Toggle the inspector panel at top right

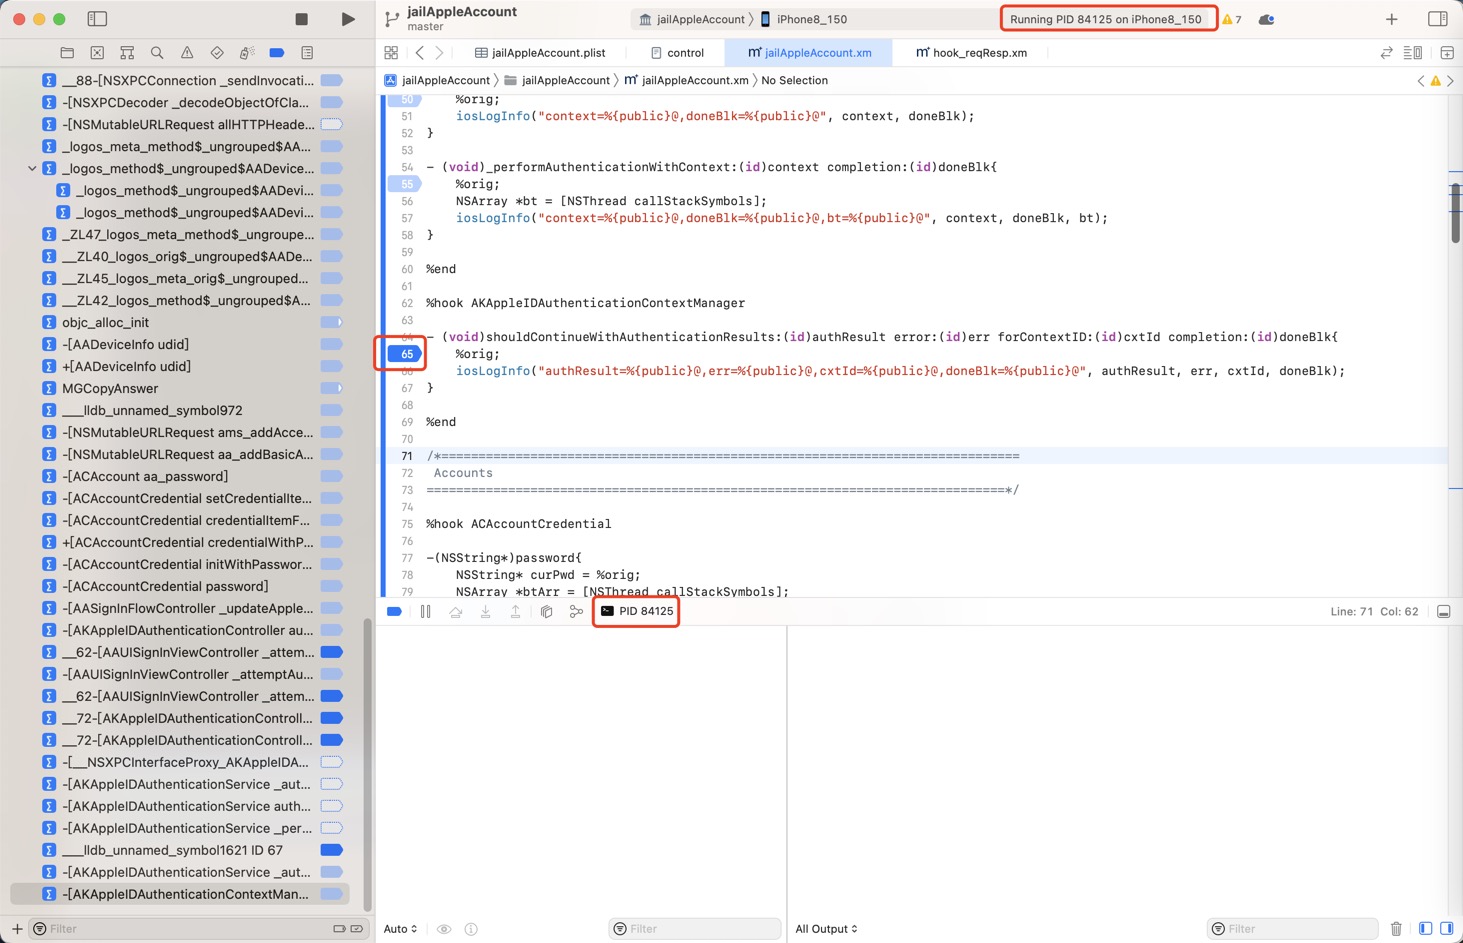[x=1437, y=19]
